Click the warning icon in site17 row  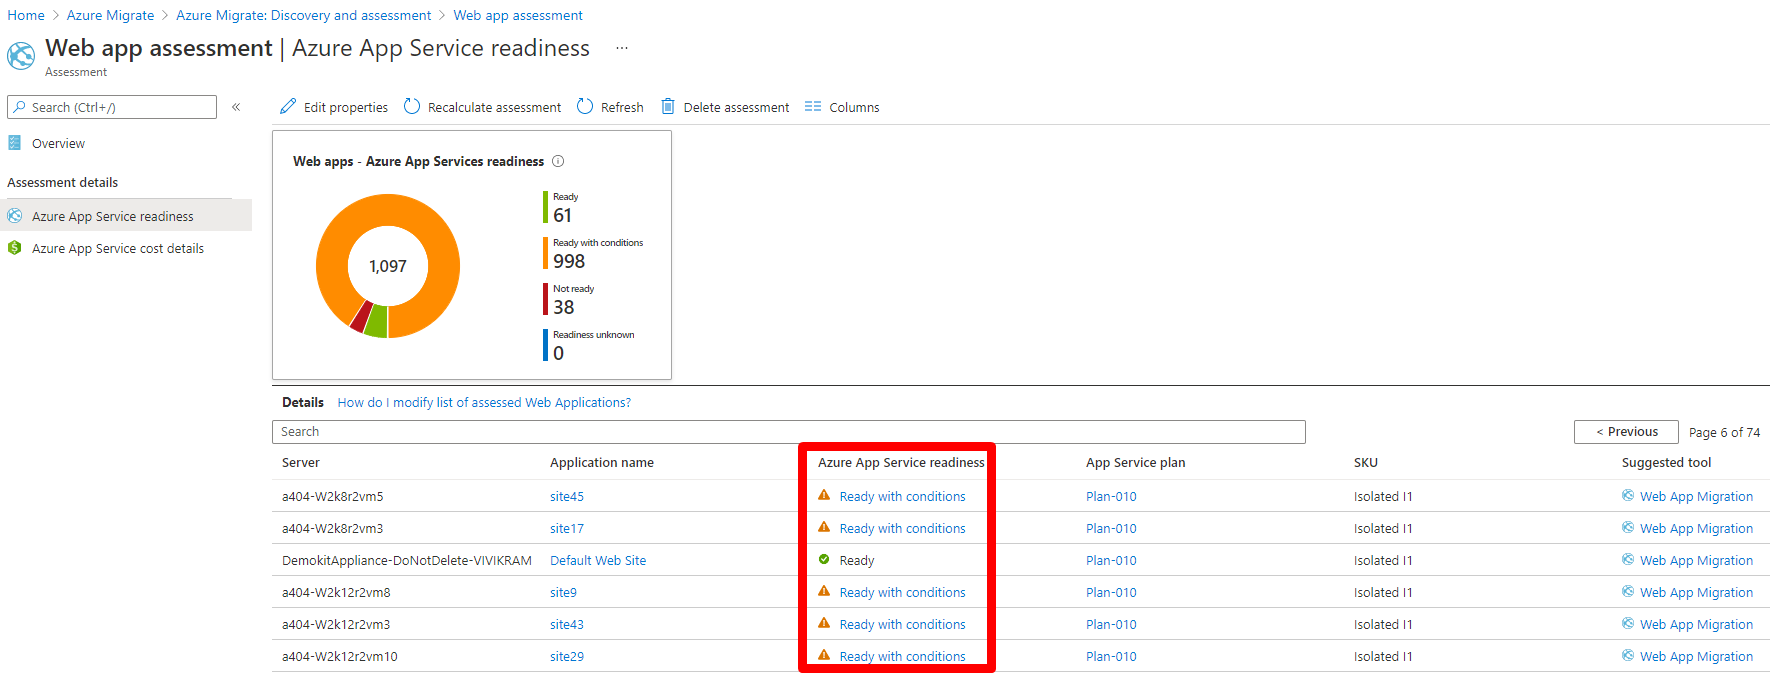click(x=824, y=527)
